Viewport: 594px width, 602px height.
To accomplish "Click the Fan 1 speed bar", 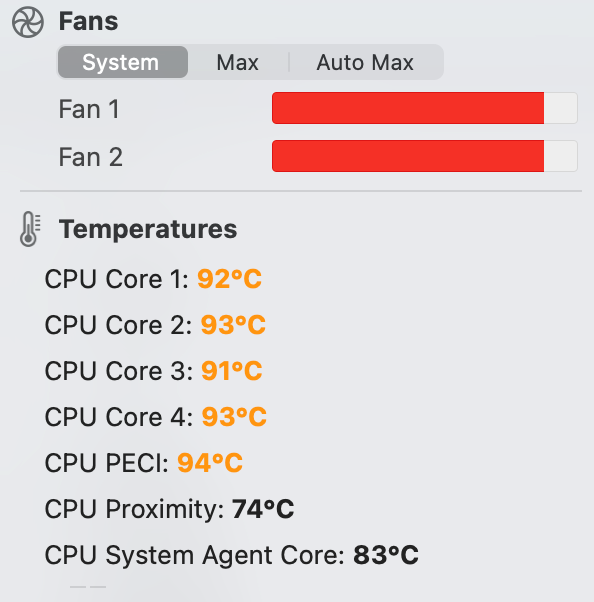I will point(425,108).
